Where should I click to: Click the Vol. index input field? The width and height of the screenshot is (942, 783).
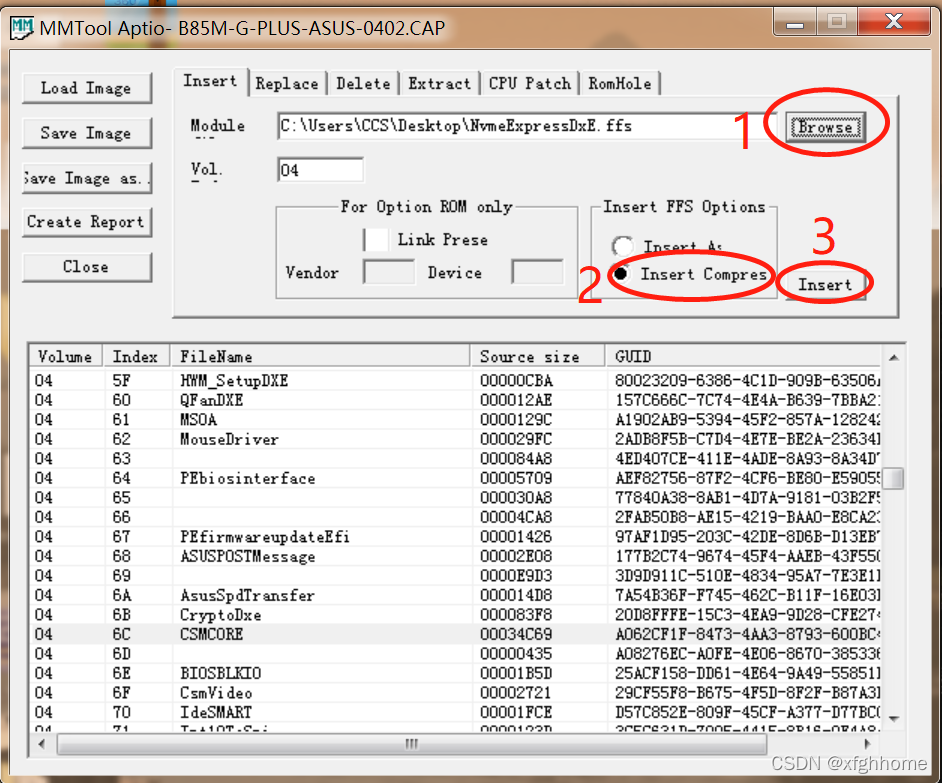320,170
